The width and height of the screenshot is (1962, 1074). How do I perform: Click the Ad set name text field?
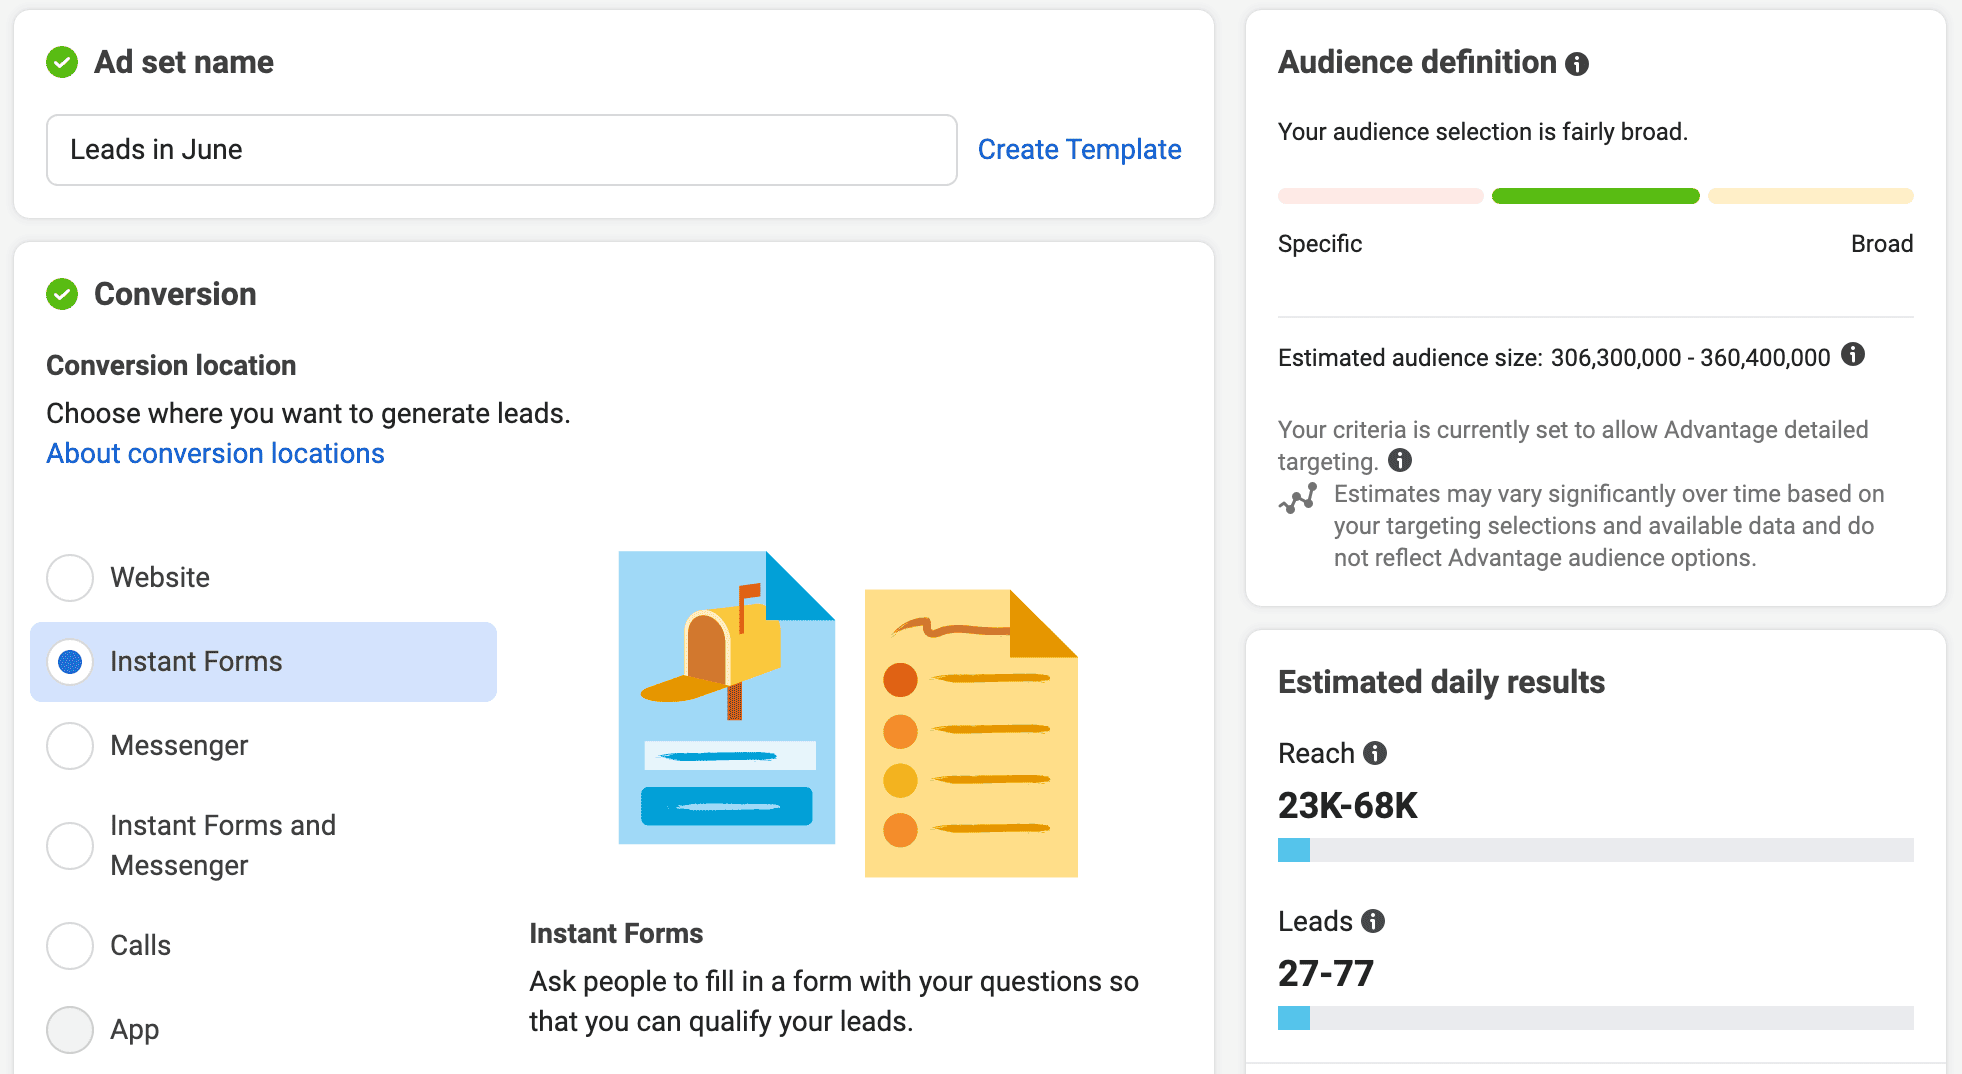501,150
